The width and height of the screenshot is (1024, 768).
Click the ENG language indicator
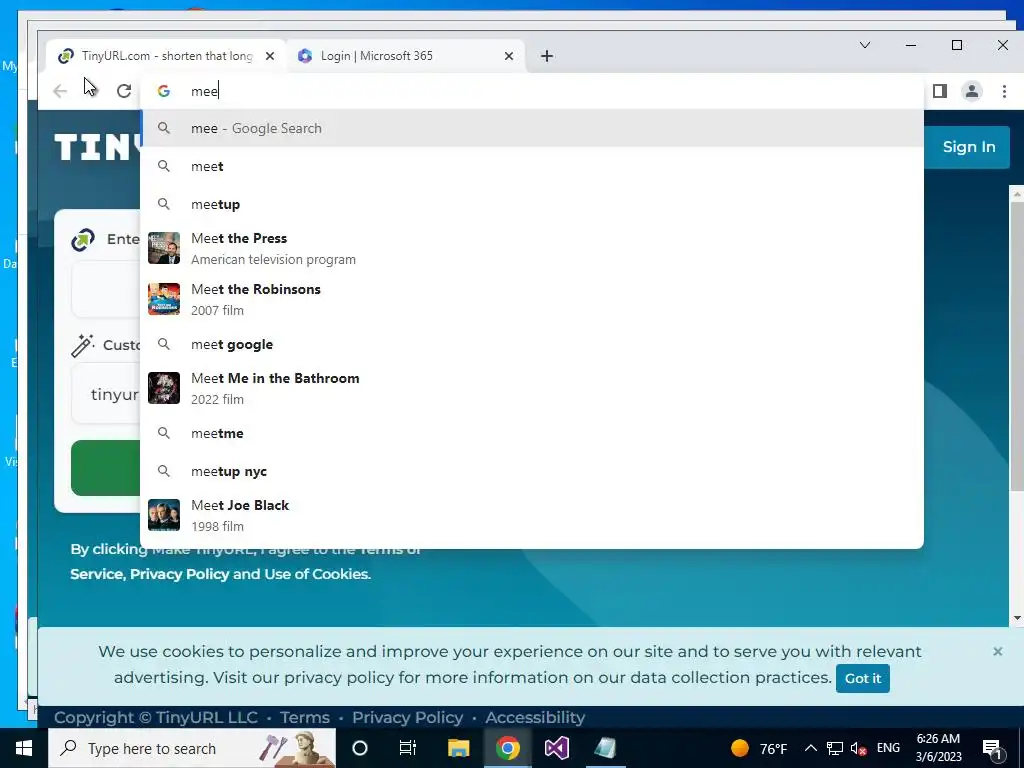pos(888,748)
